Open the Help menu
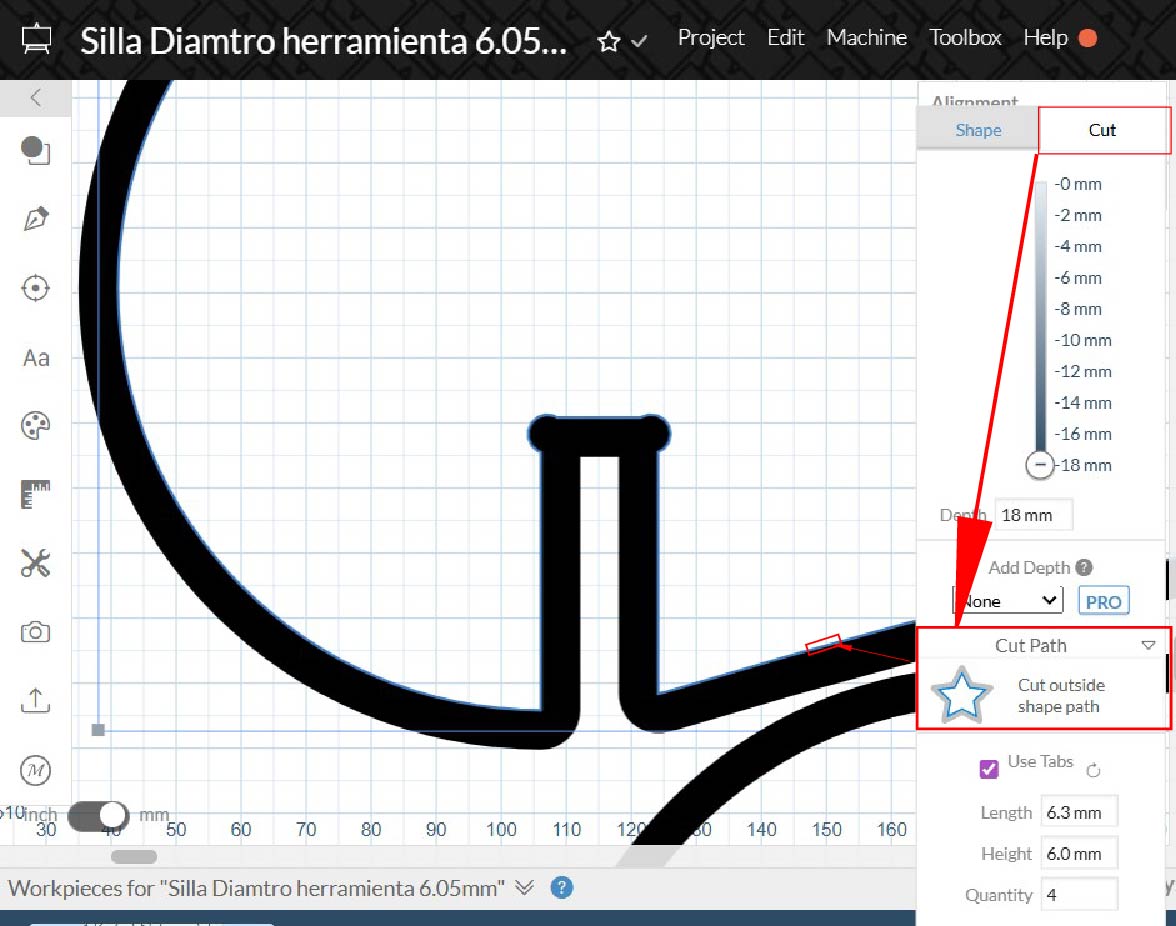The height and width of the screenshot is (926, 1176). tap(1046, 37)
